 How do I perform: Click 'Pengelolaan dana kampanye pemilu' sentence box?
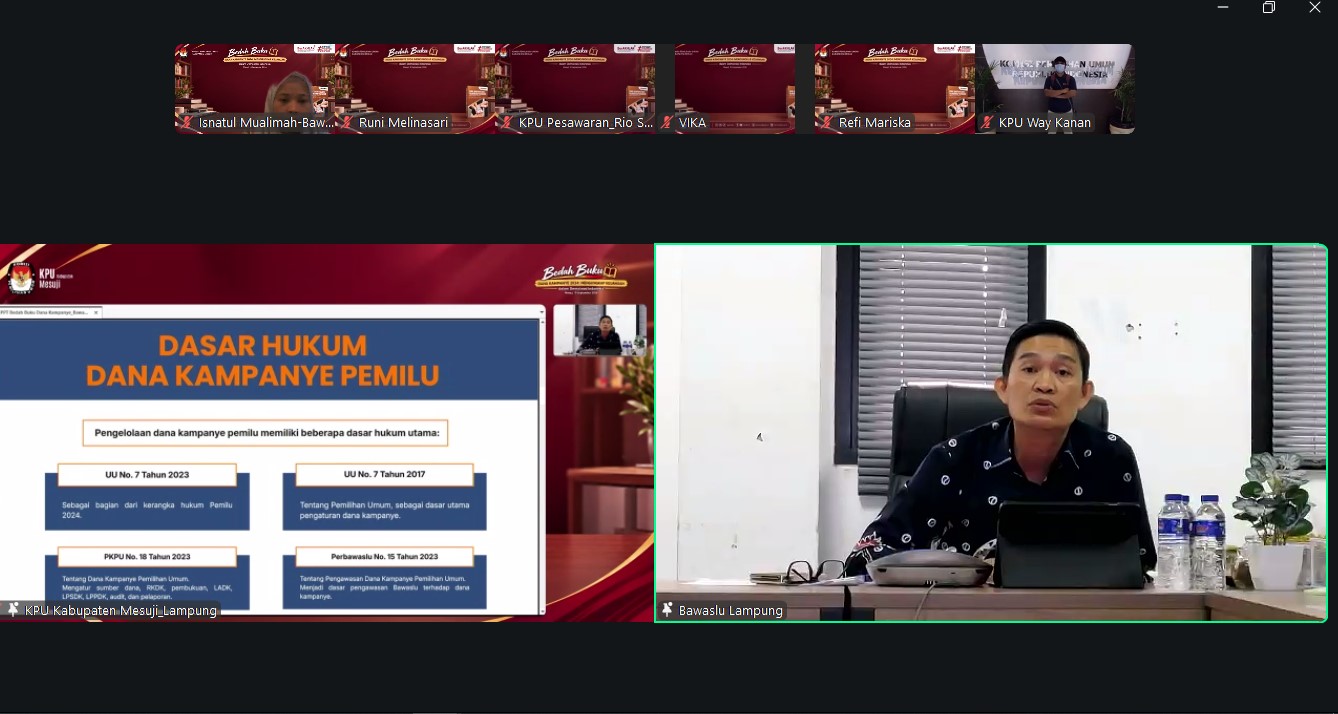tap(265, 433)
